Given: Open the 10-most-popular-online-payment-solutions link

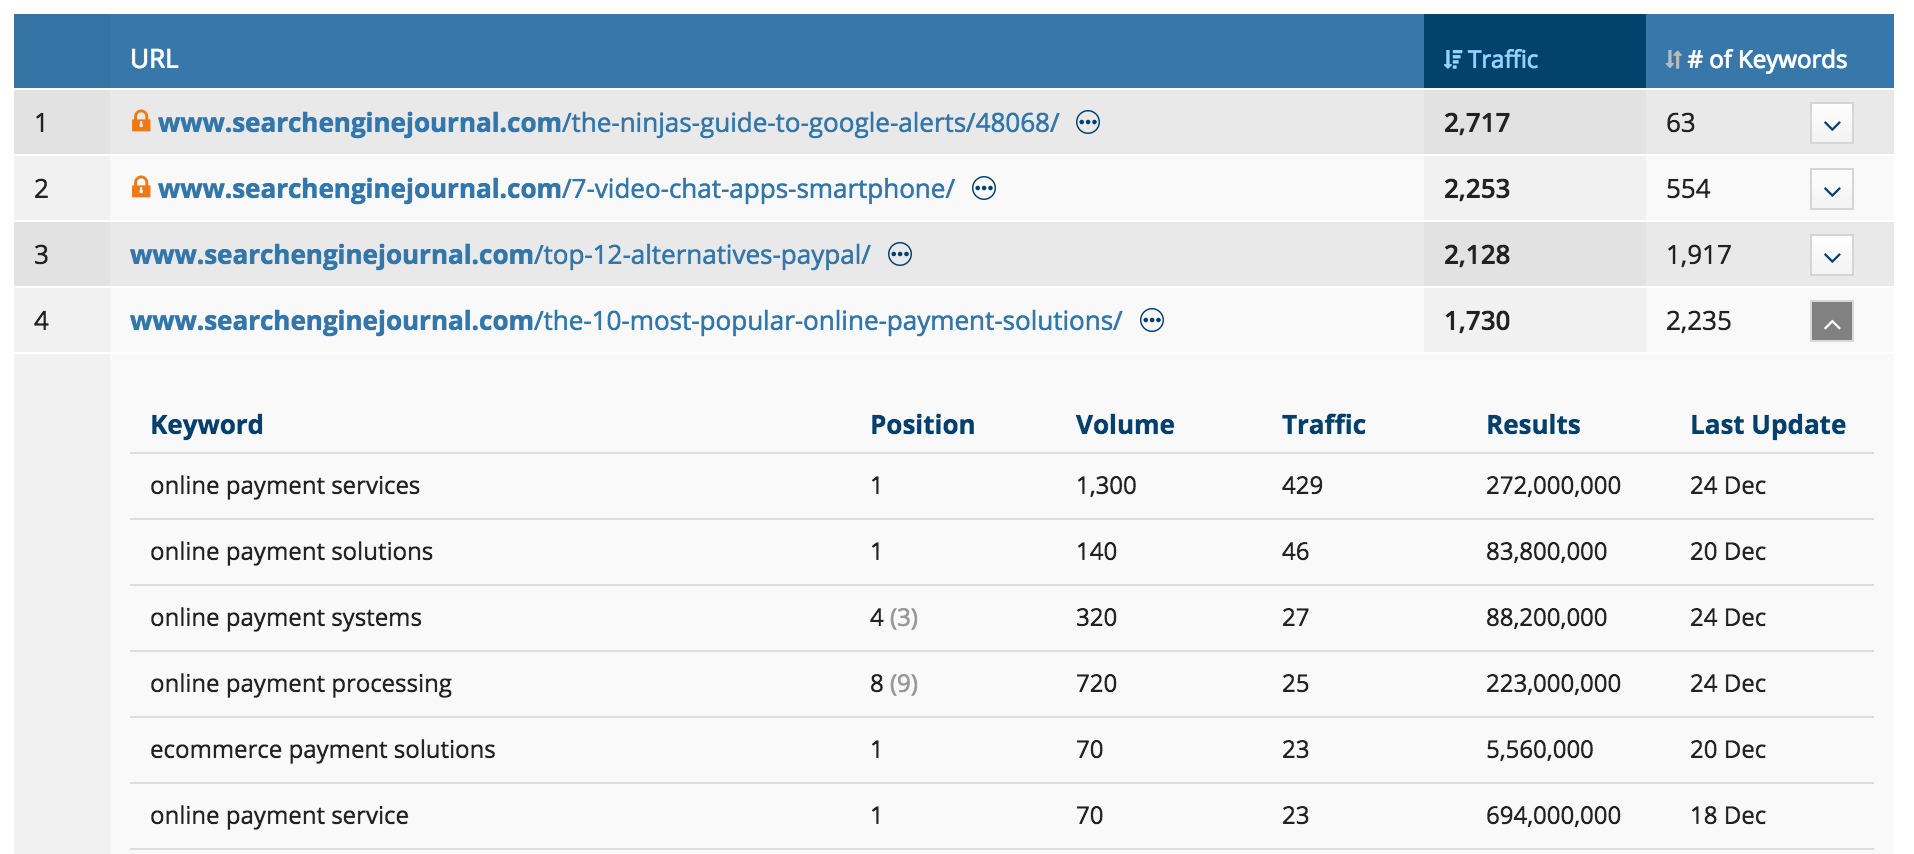Looking at the screenshot, I should (x=626, y=321).
